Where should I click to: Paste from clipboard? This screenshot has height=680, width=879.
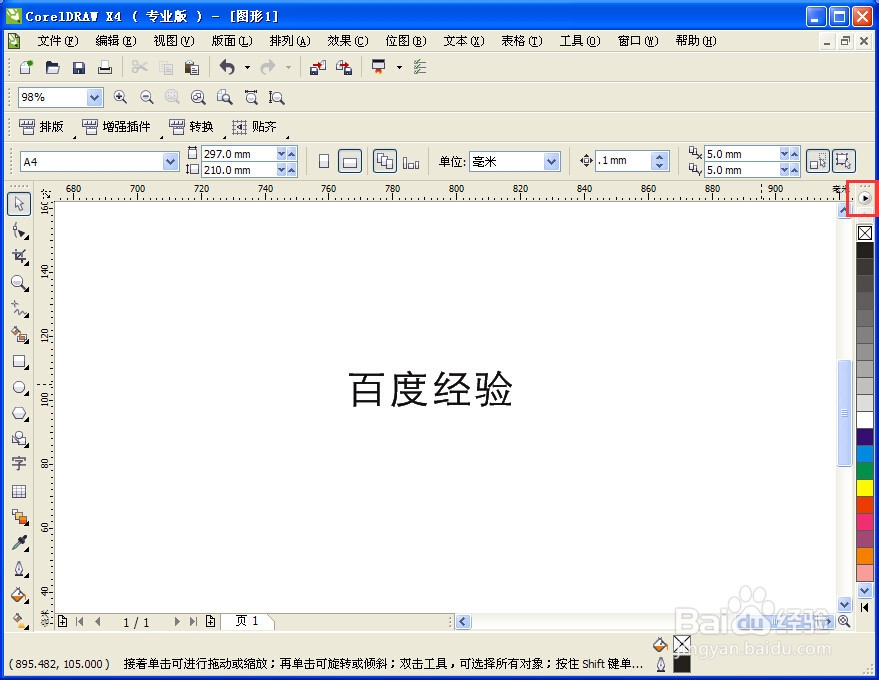(x=192, y=68)
